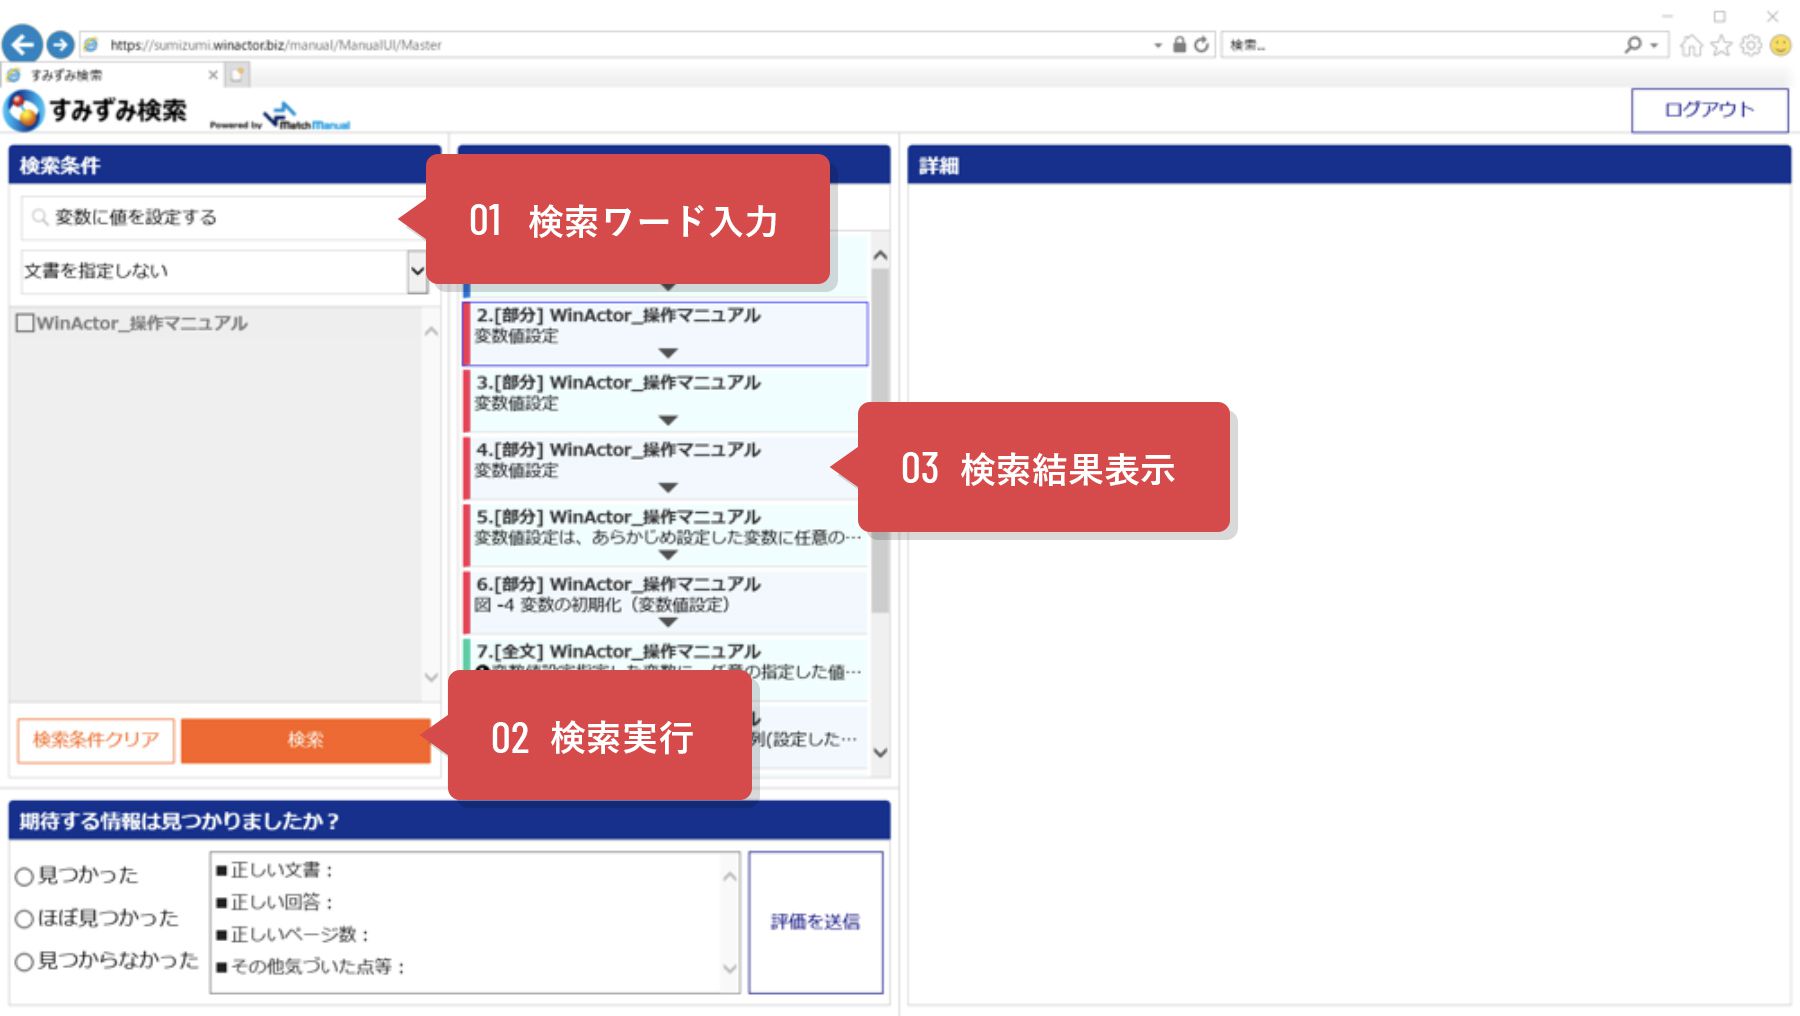Screen dimensions: 1800x1016
Task: Click the browser back navigation arrow
Action: [x=22, y=44]
